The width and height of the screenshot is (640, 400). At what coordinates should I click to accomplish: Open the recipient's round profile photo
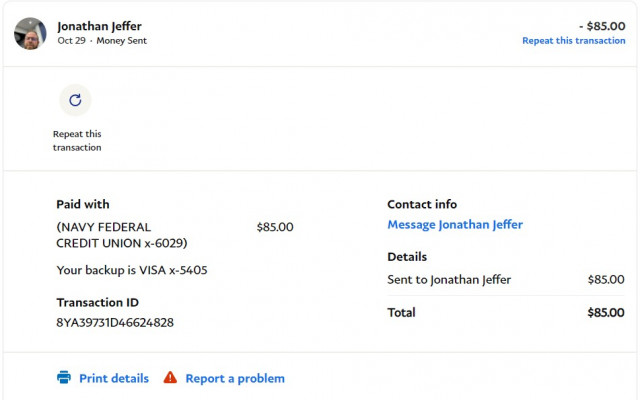click(30, 33)
